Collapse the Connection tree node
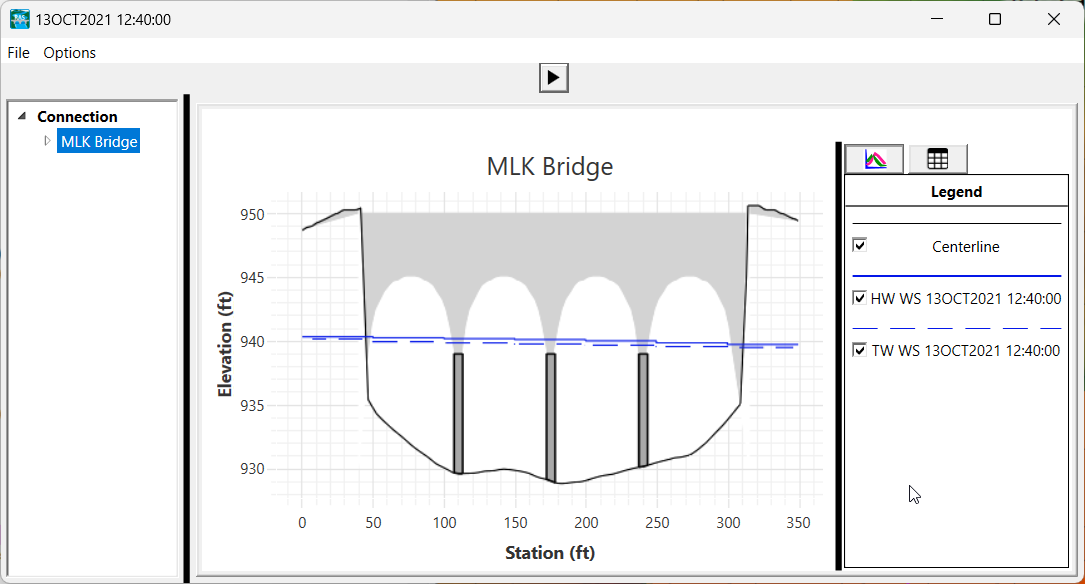 (23, 116)
